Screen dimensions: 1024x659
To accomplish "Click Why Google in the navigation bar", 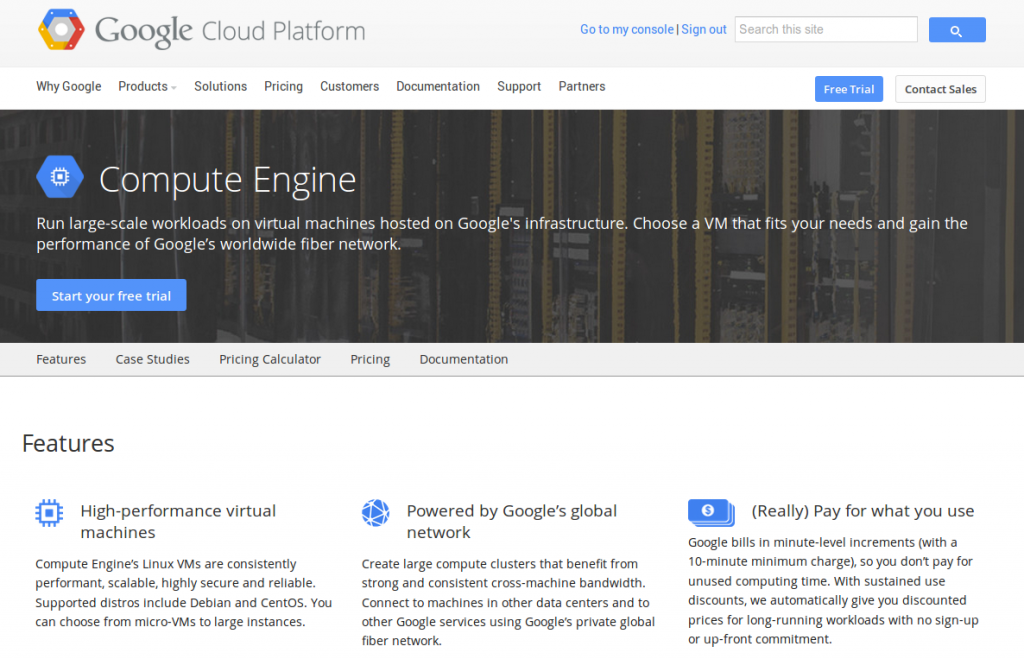I will (x=68, y=87).
